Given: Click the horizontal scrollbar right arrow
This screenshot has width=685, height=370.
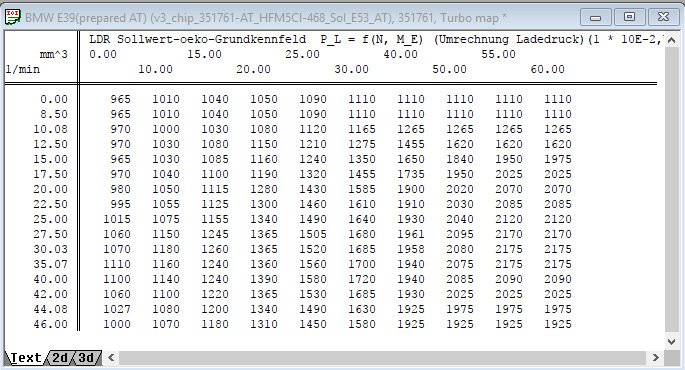Looking at the screenshot, I should [655, 357].
